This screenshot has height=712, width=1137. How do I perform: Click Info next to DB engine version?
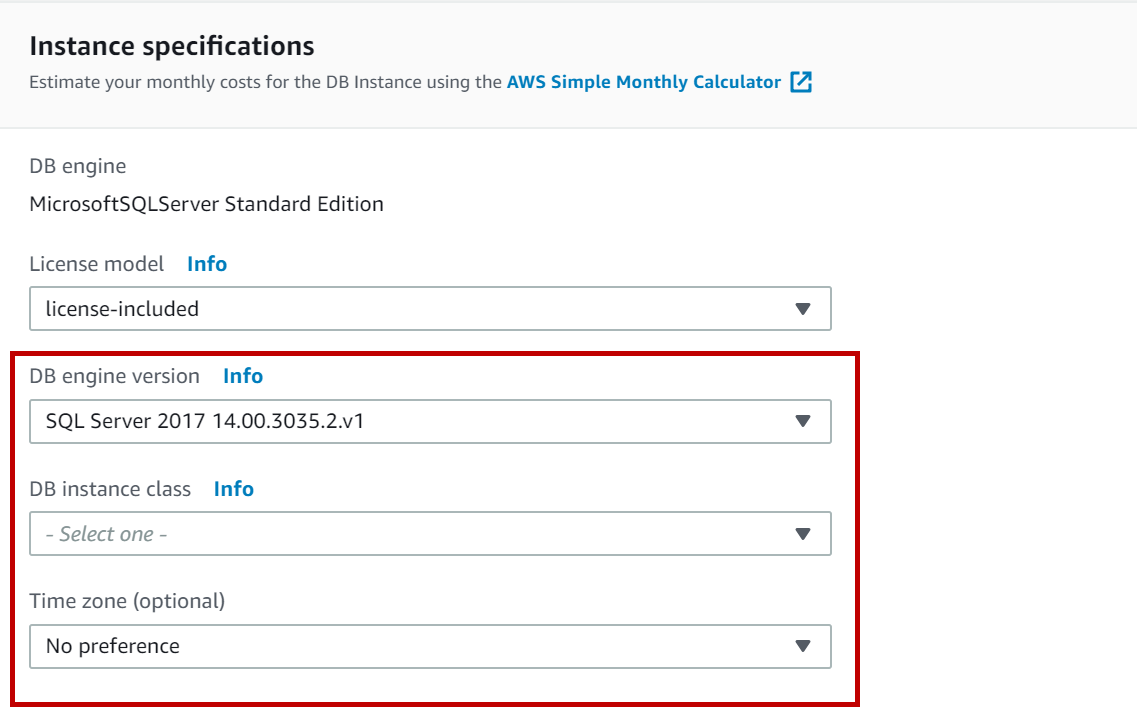243,376
